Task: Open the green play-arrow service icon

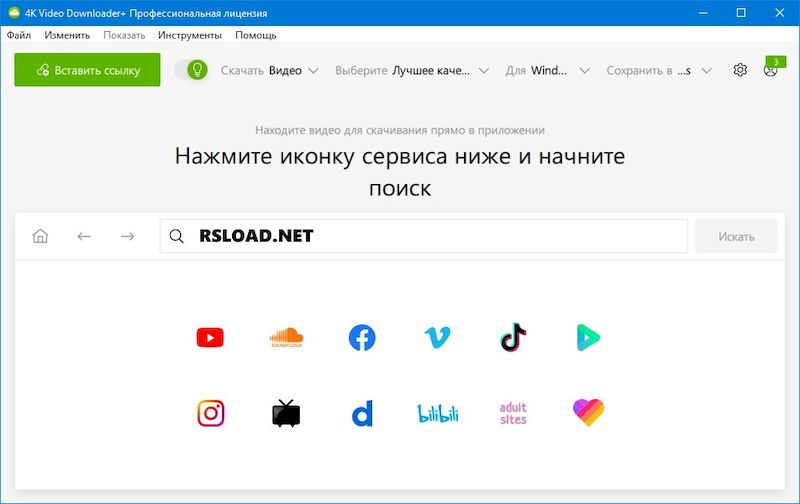Action: tap(588, 338)
